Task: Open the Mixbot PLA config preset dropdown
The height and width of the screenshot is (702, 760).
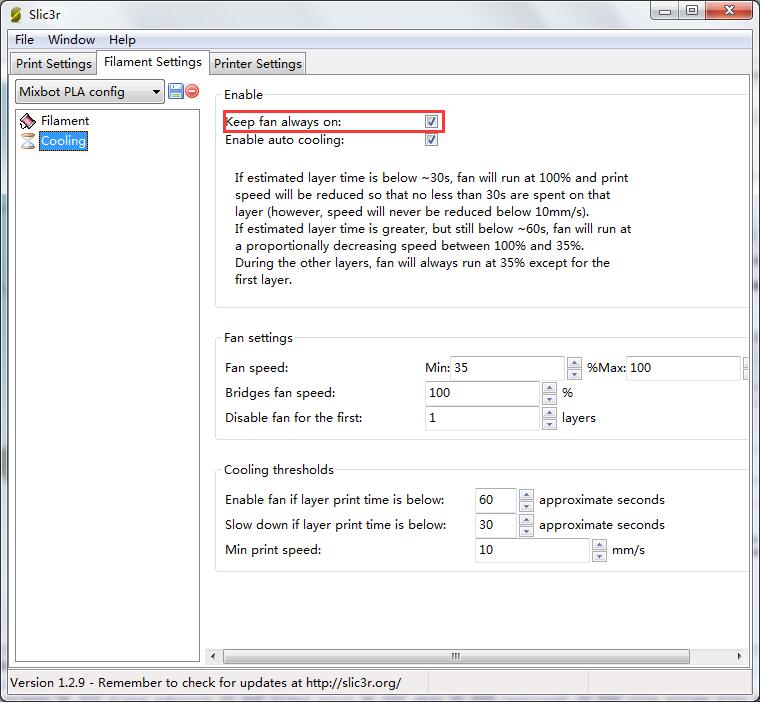Action: click(90, 92)
